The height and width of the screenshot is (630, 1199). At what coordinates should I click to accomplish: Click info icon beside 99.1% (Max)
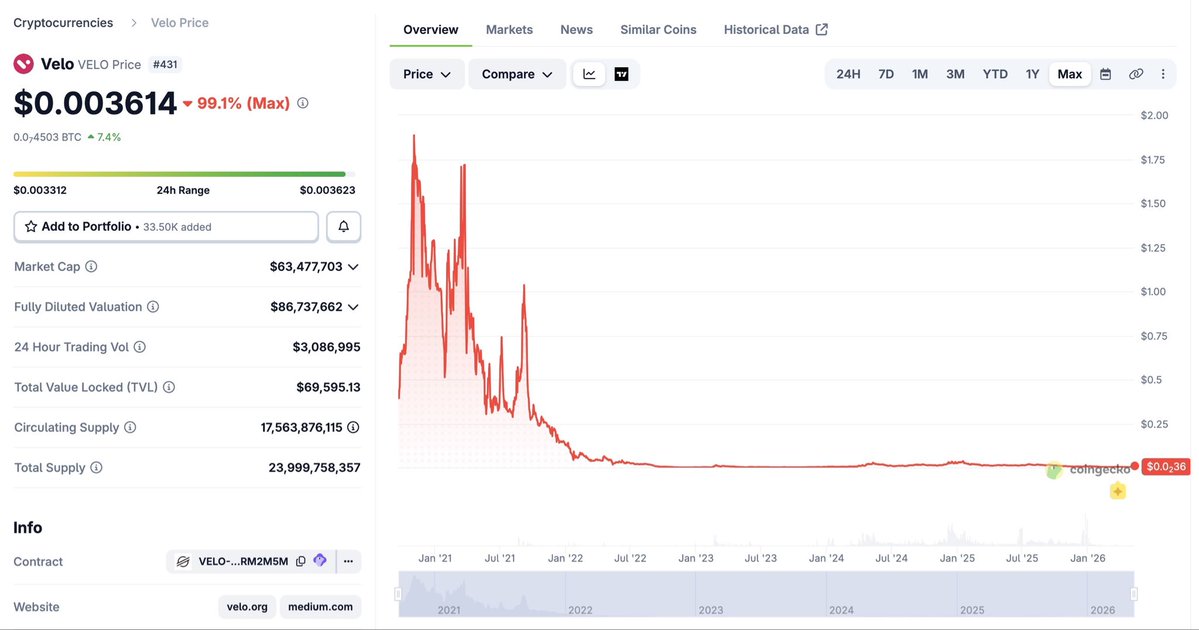[303, 103]
